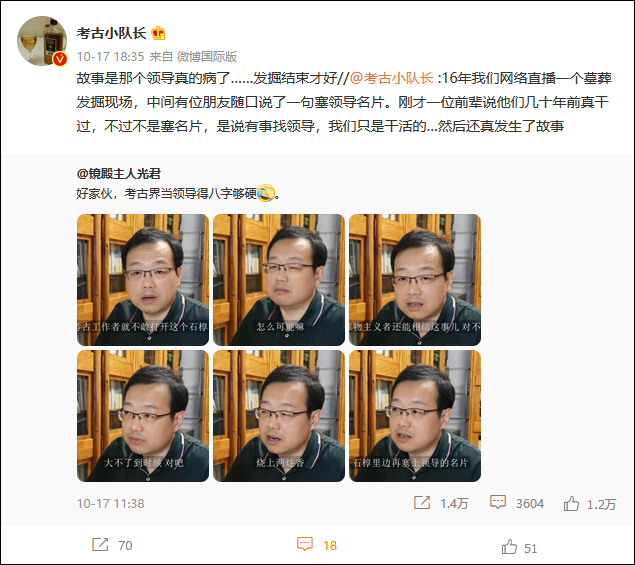Click the 考古小队长 username heading
The image size is (635, 565).
click(x=111, y=33)
